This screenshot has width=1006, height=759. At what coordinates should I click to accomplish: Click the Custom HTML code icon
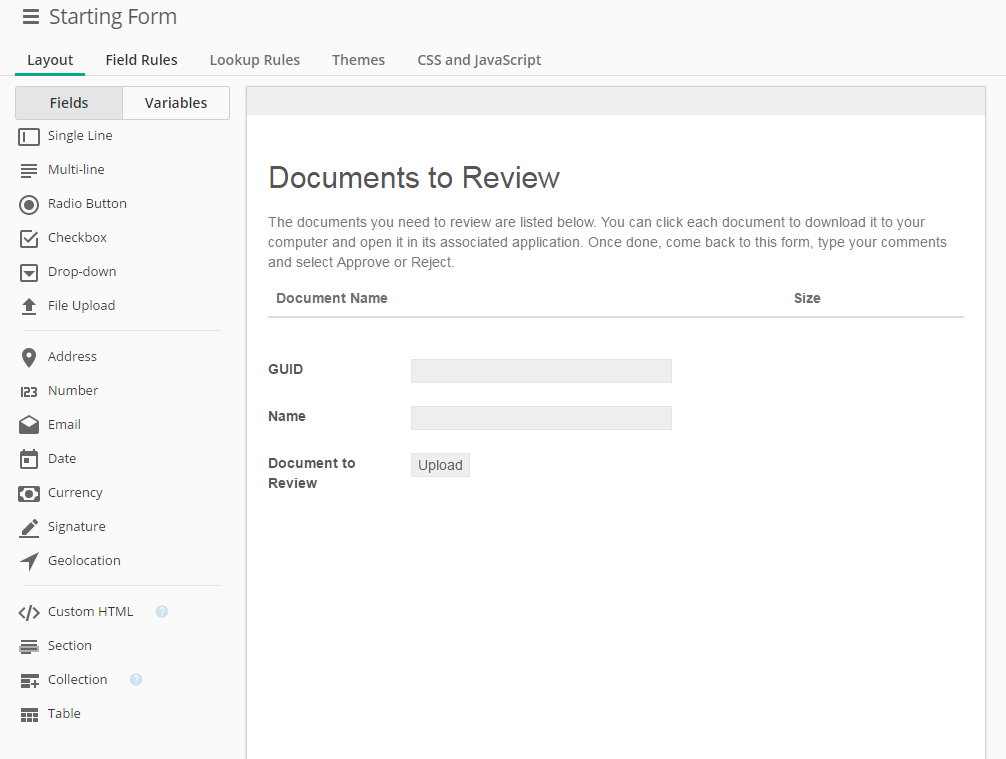click(x=29, y=612)
